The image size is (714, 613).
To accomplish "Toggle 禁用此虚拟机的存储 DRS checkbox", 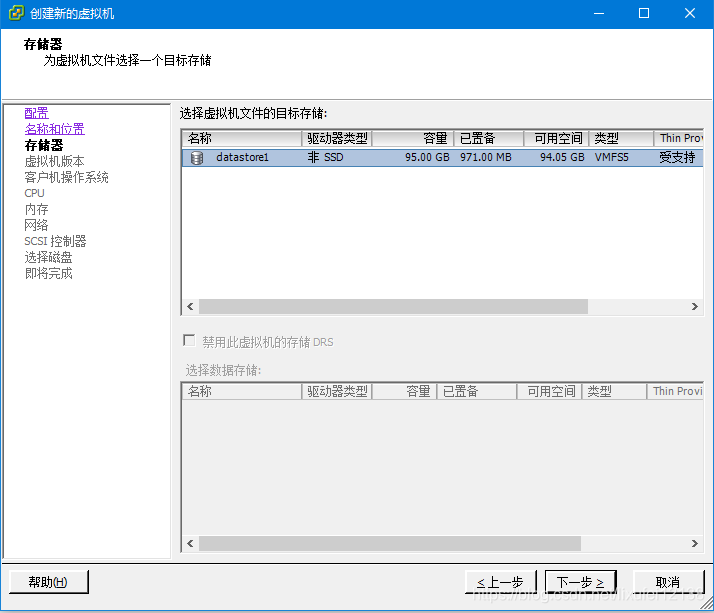I will click(x=189, y=341).
